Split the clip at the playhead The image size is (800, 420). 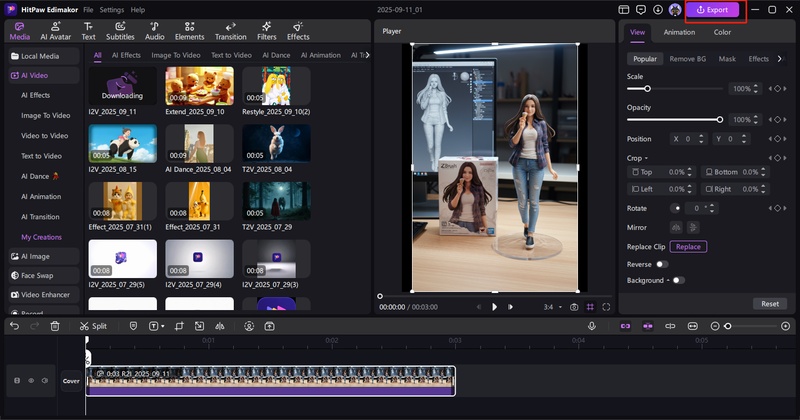(93, 326)
